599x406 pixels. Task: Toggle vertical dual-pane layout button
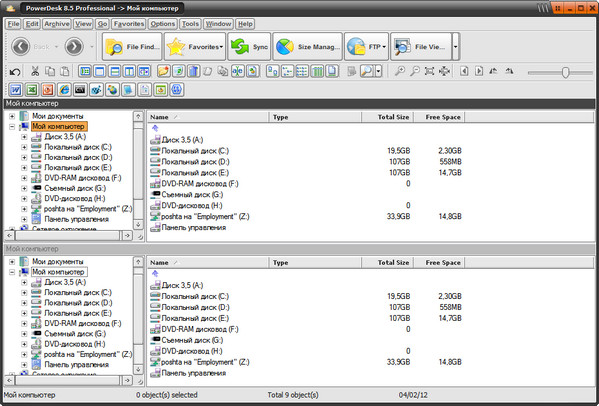(129, 71)
